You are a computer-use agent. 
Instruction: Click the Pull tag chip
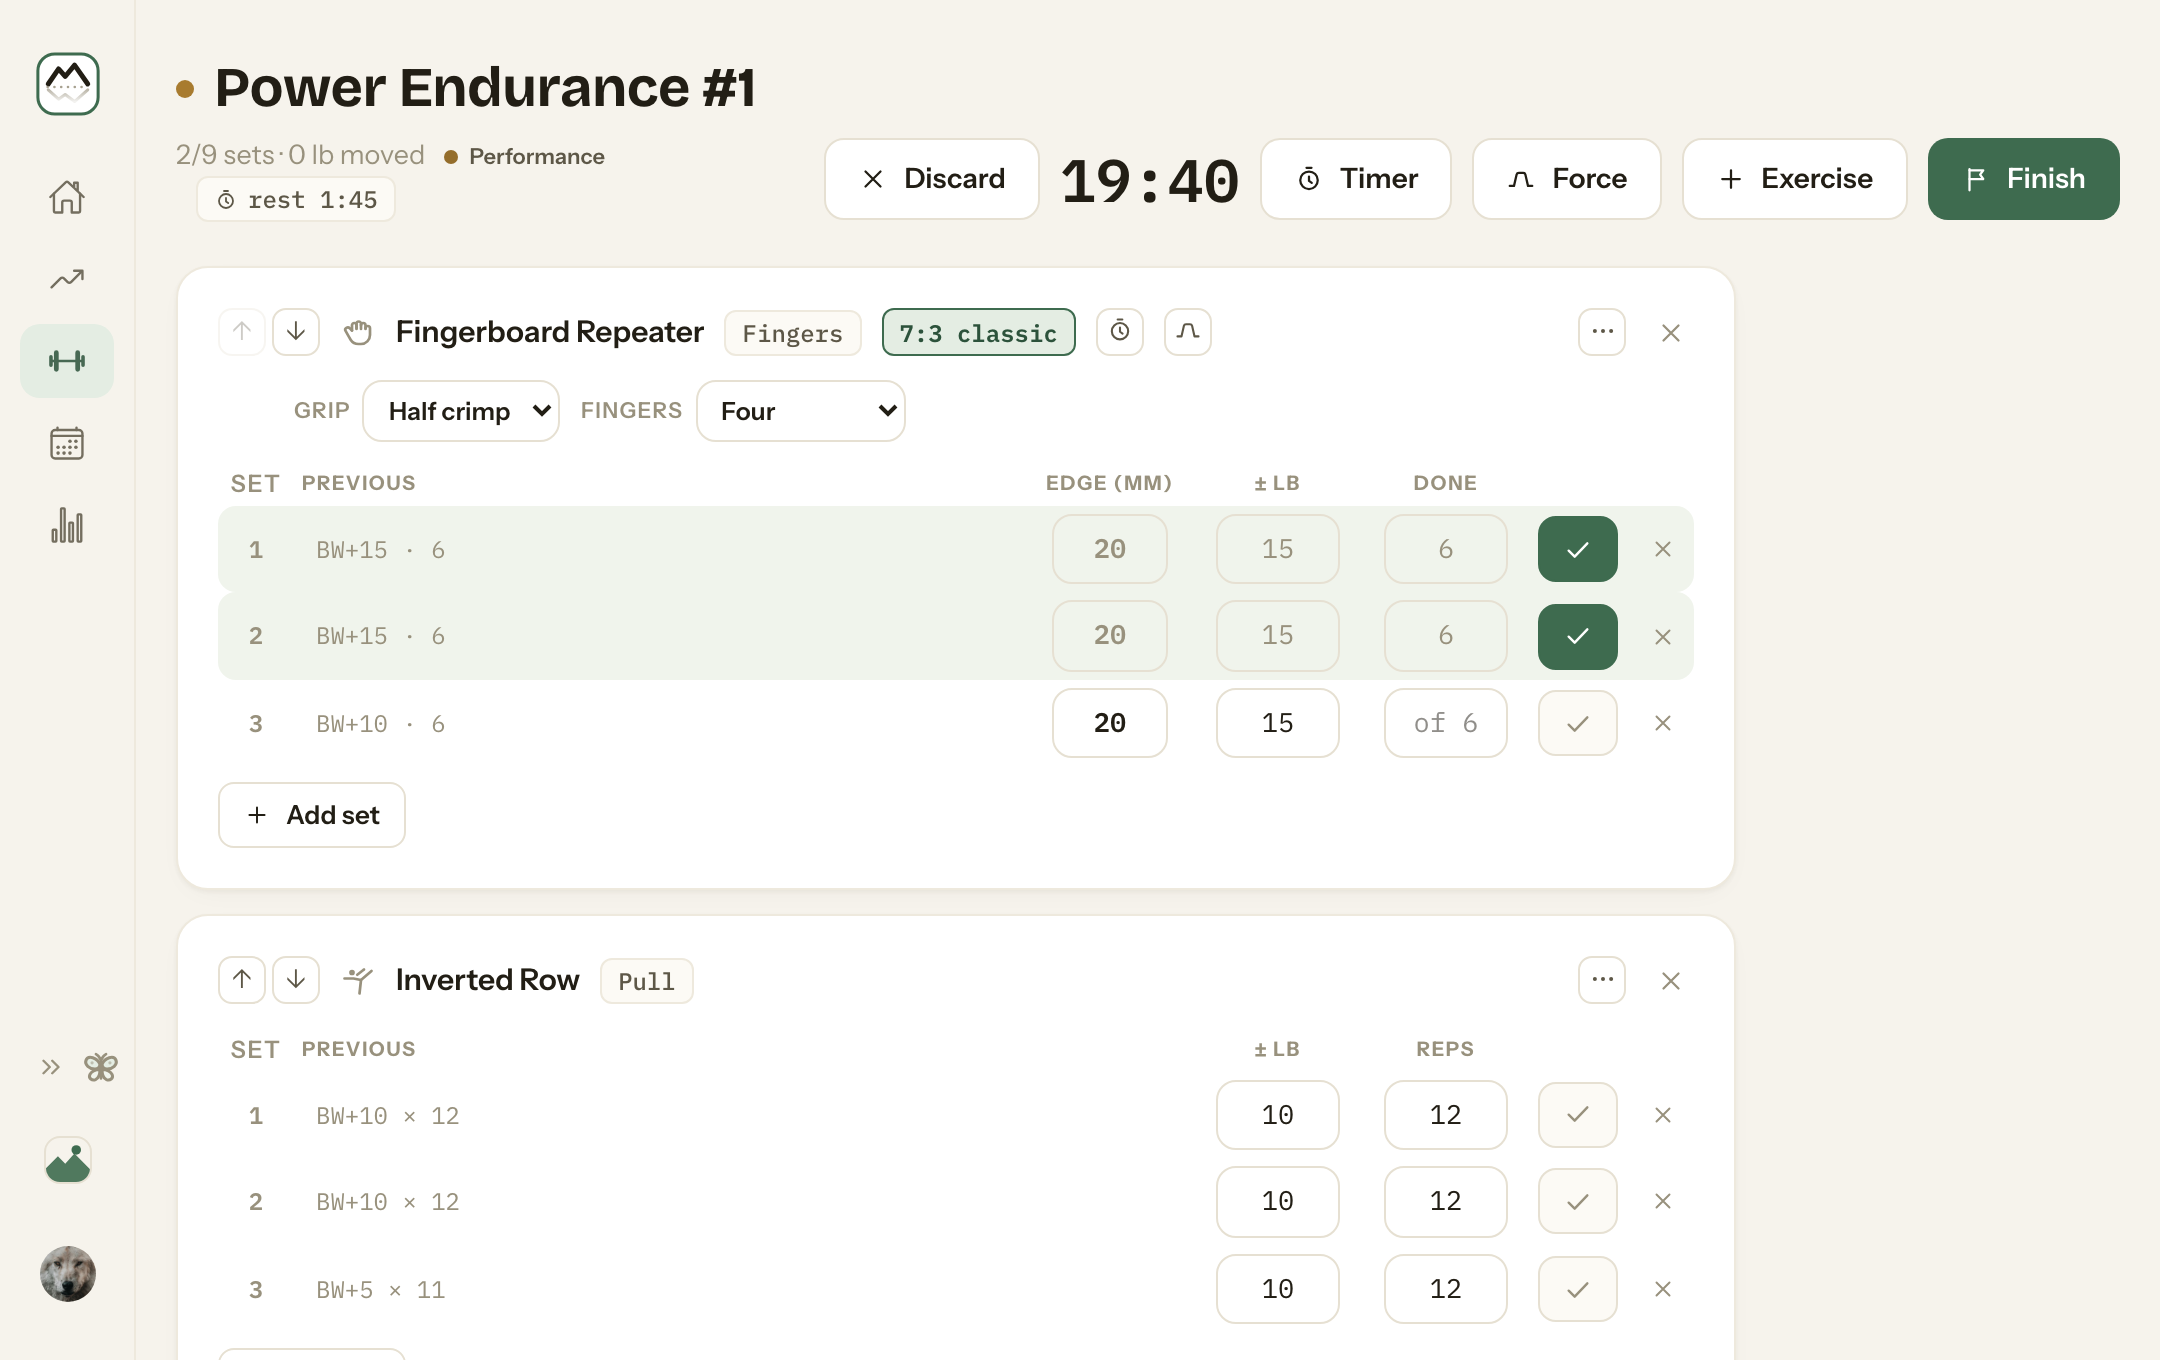click(x=647, y=981)
